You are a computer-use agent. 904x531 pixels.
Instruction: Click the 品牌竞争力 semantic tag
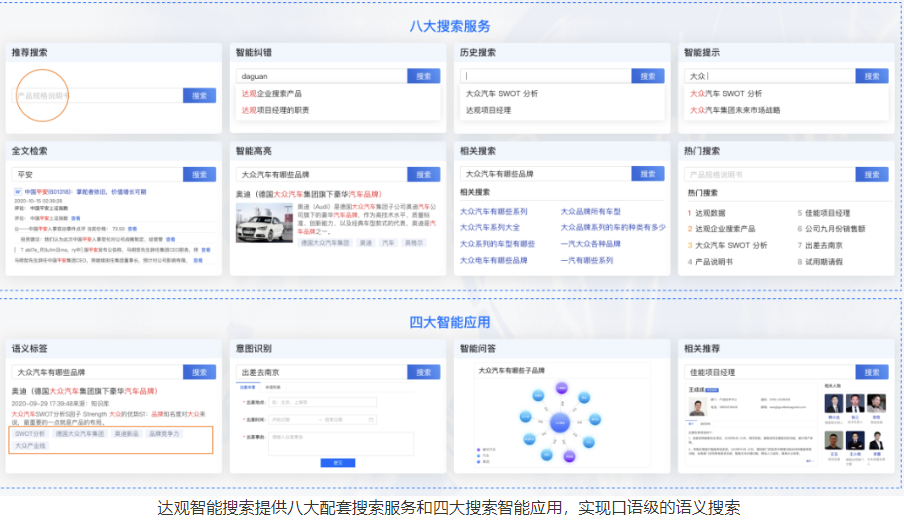(x=164, y=434)
